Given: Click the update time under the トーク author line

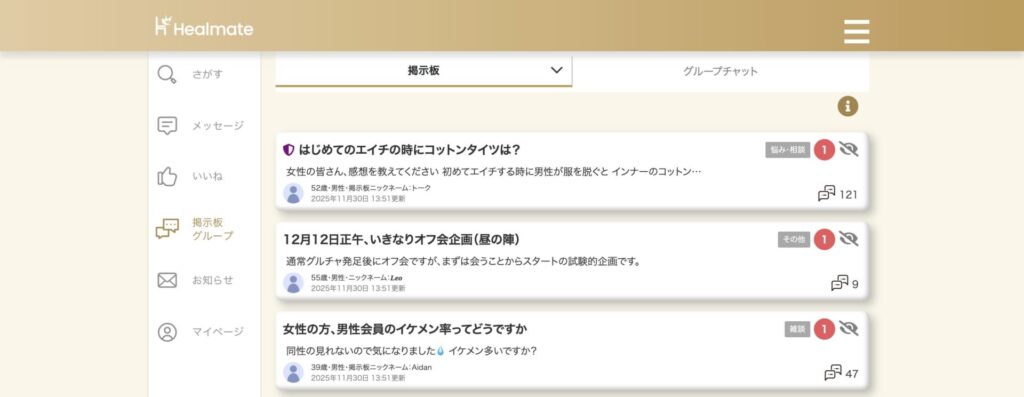Looking at the screenshot, I should tap(358, 198).
